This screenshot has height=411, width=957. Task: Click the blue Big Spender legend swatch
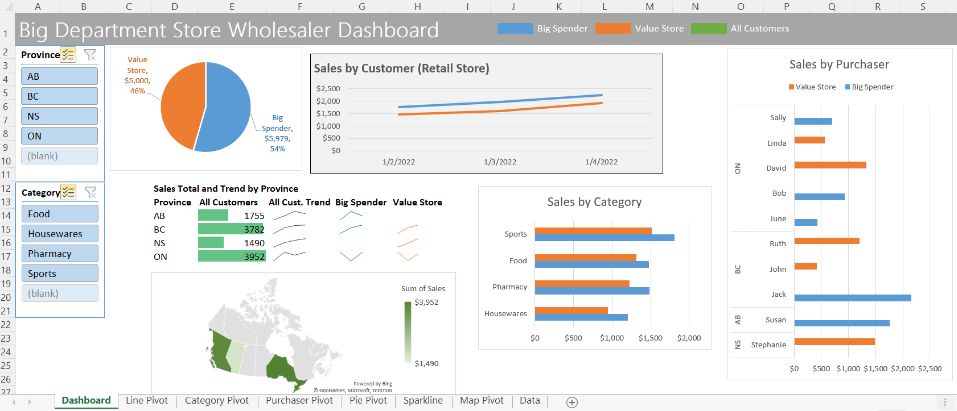(514, 29)
